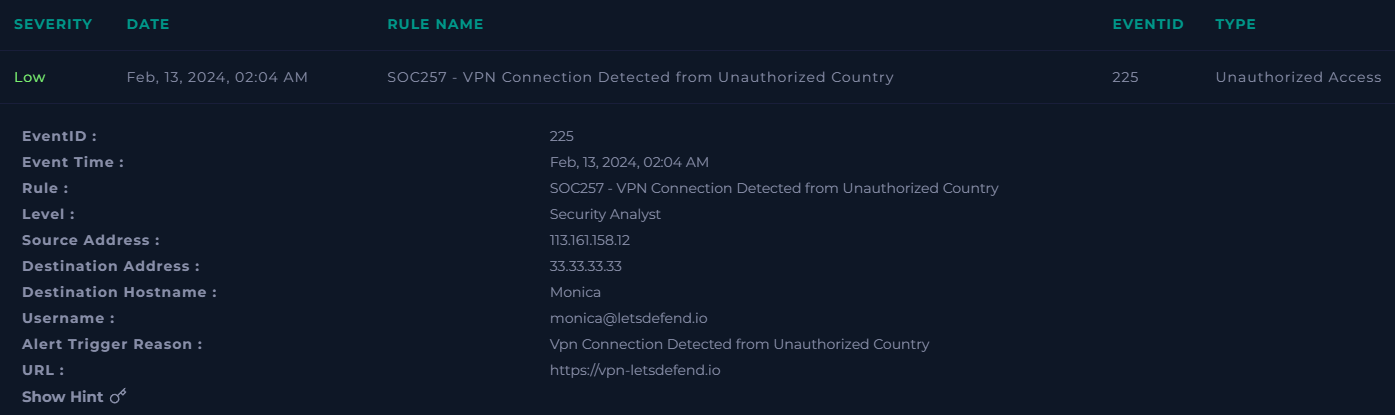This screenshot has height=415, width=1395.
Task: Click the key icon beside Show Hint
Action: 118,397
